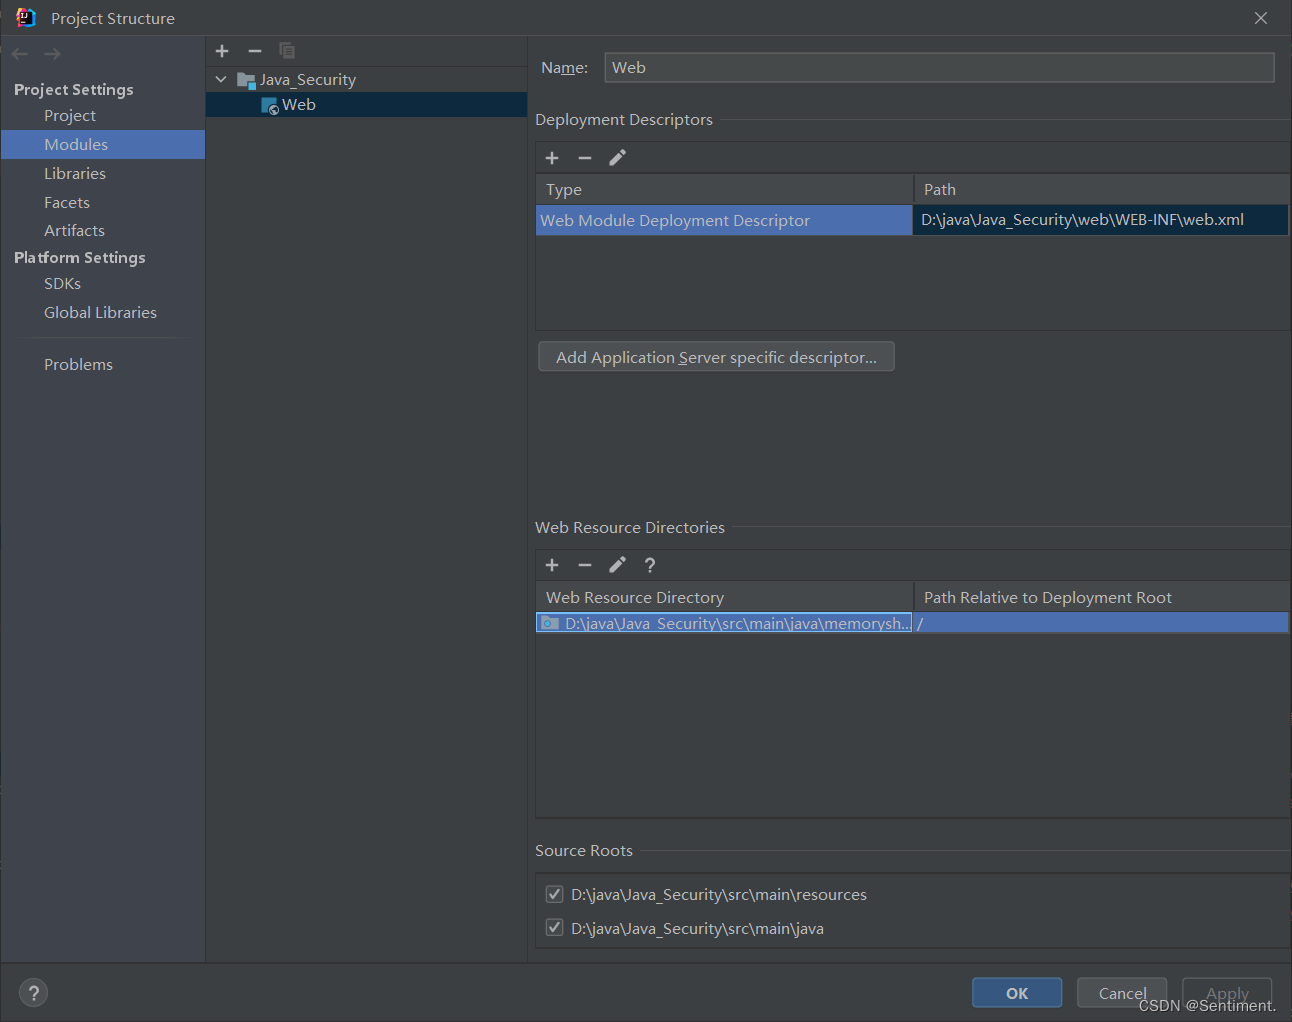The image size is (1292, 1022).
Task: Click the D:\java\Java_Security\src\main\resources path text
Action: (x=719, y=895)
